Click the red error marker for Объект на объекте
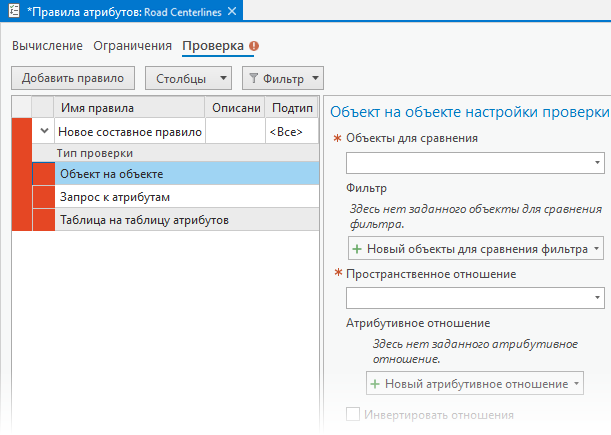 point(44,174)
